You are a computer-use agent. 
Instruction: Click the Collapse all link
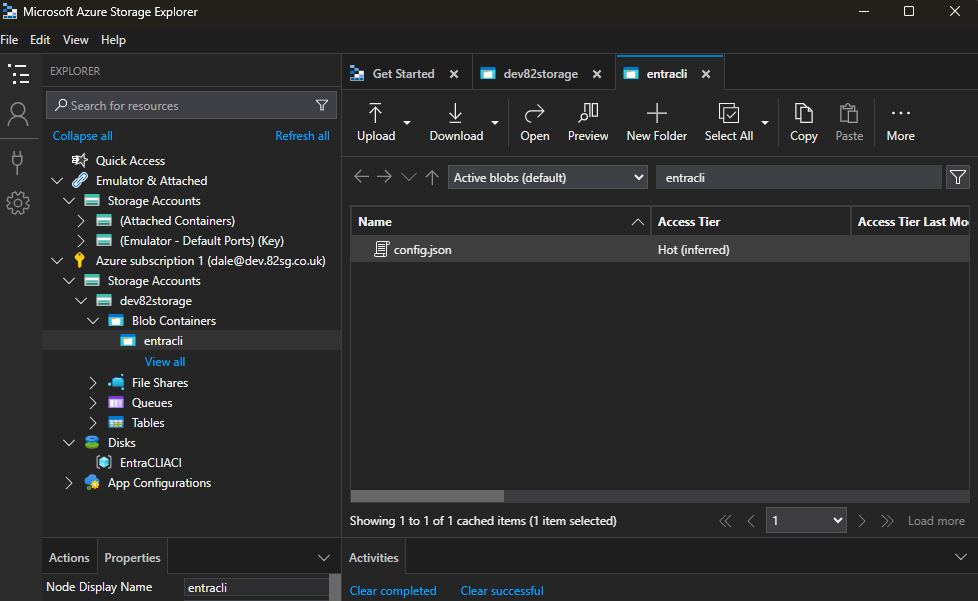[82, 136]
